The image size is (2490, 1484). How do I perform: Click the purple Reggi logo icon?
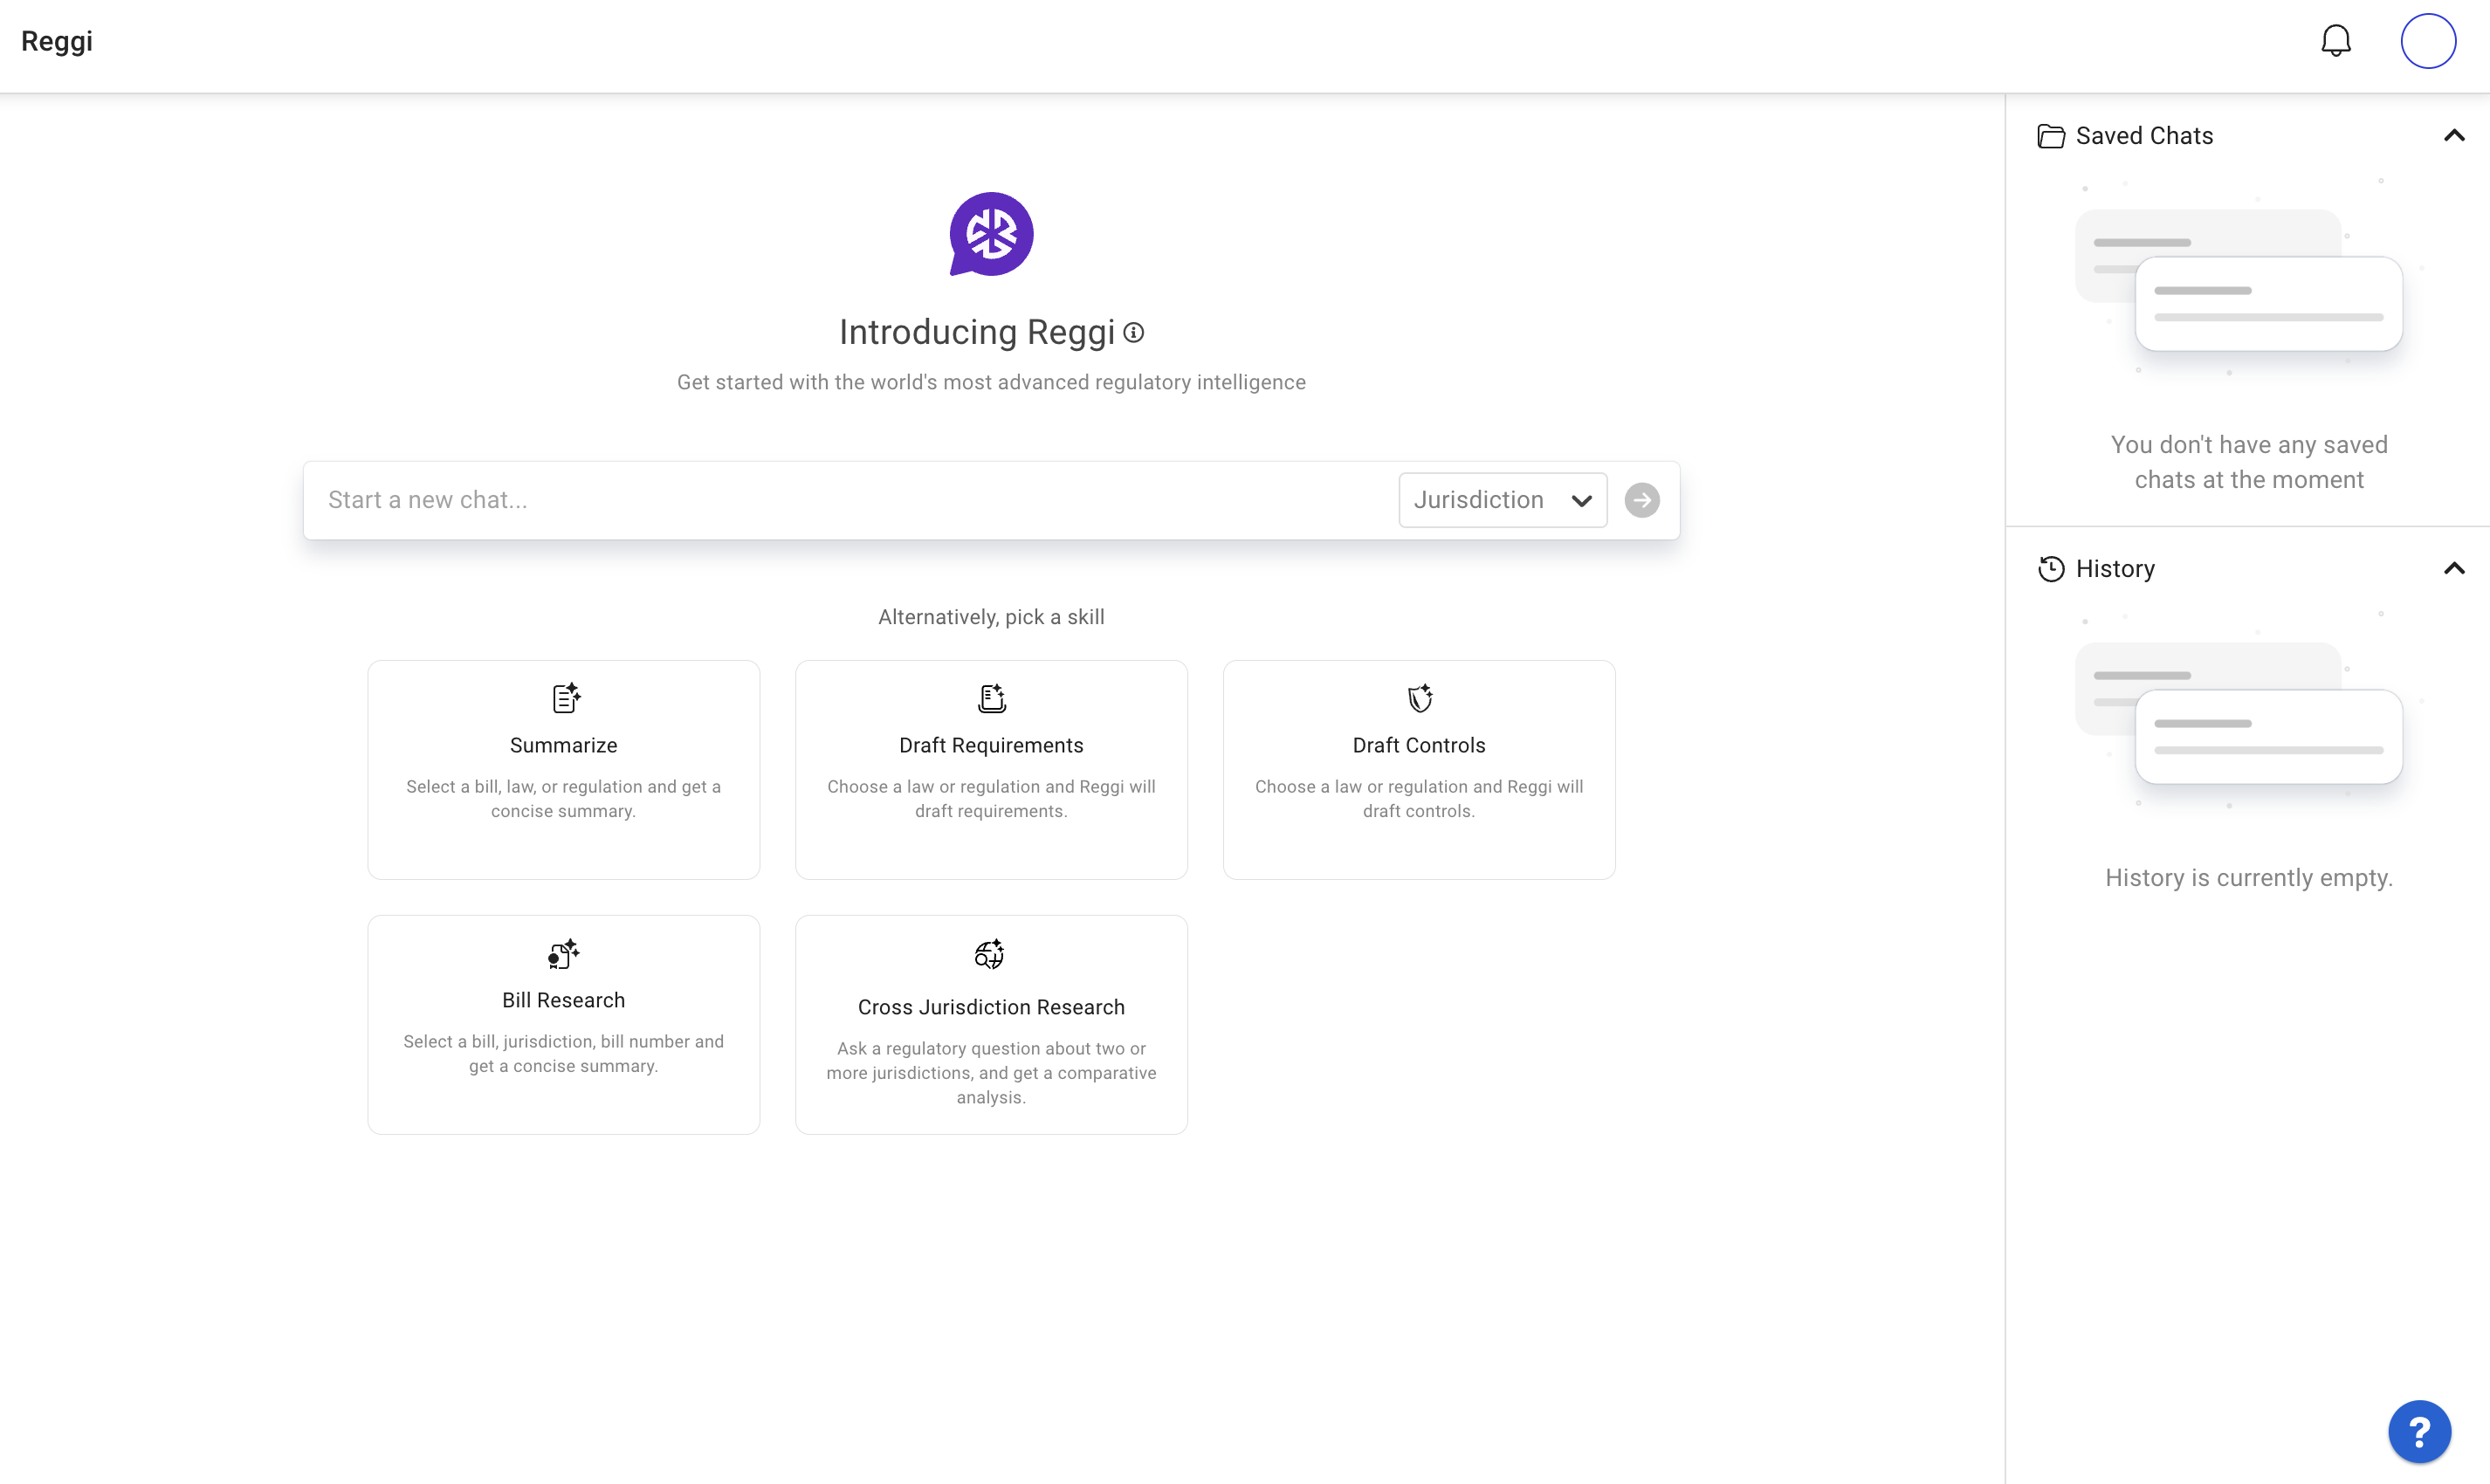point(990,234)
